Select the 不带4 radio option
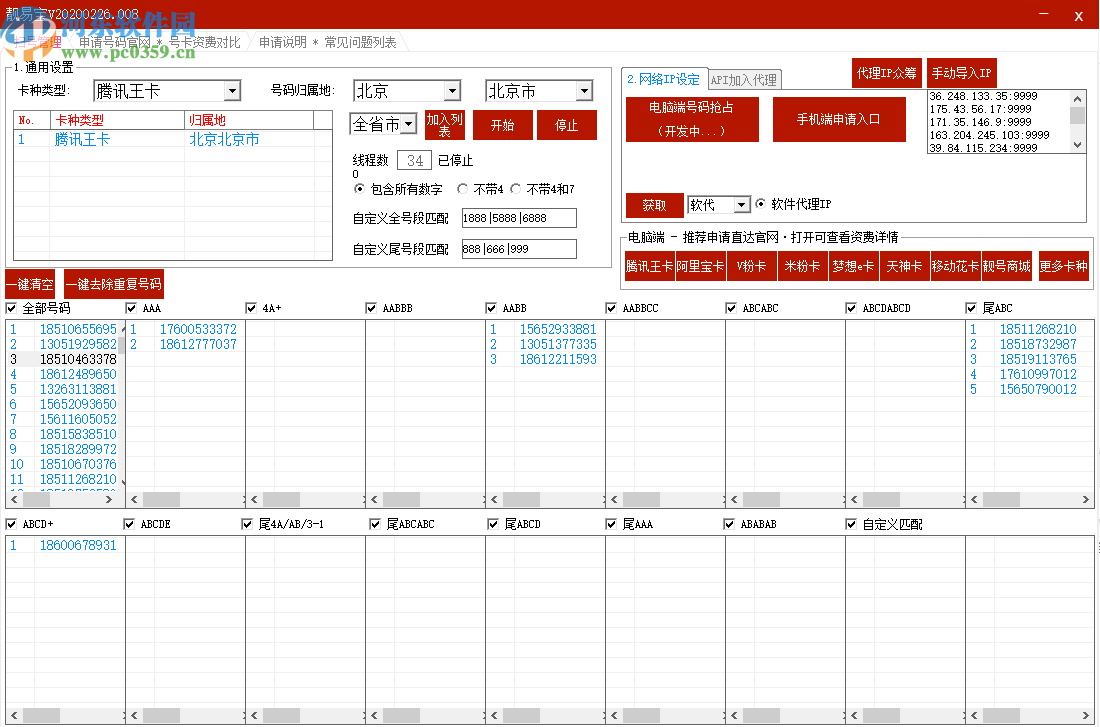The image size is (1100, 727). coord(463,189)
